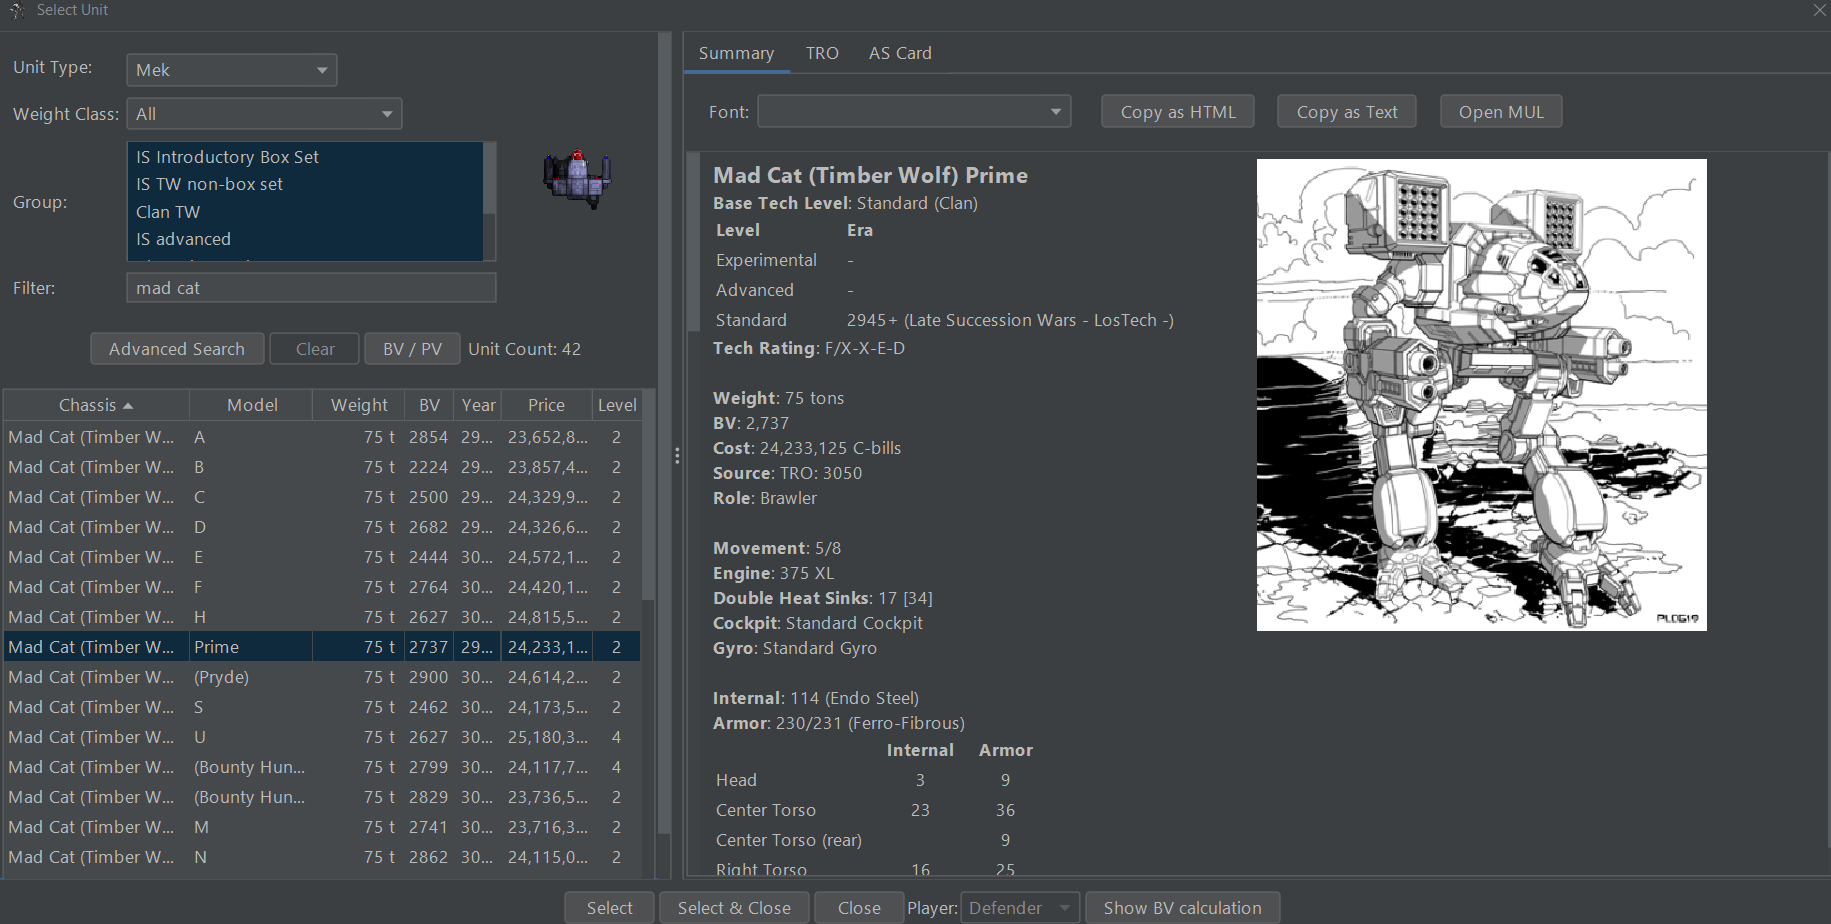Toggle the BV / PV button

(412, 349)
